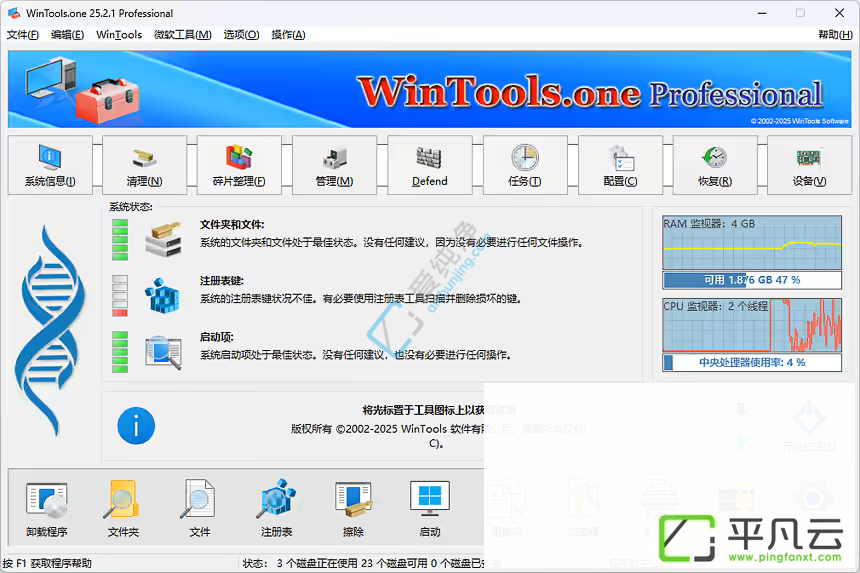
Task: Click the RAM 可用 memory bar
Action: [x=752, y=280]
